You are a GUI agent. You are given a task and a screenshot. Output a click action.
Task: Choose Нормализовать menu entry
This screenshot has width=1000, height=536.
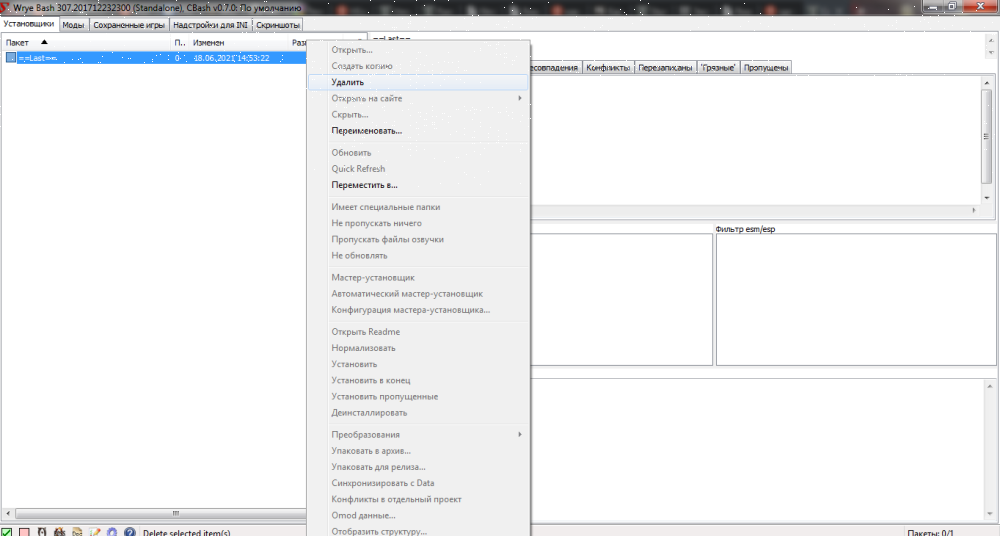(x=418, y=348)
